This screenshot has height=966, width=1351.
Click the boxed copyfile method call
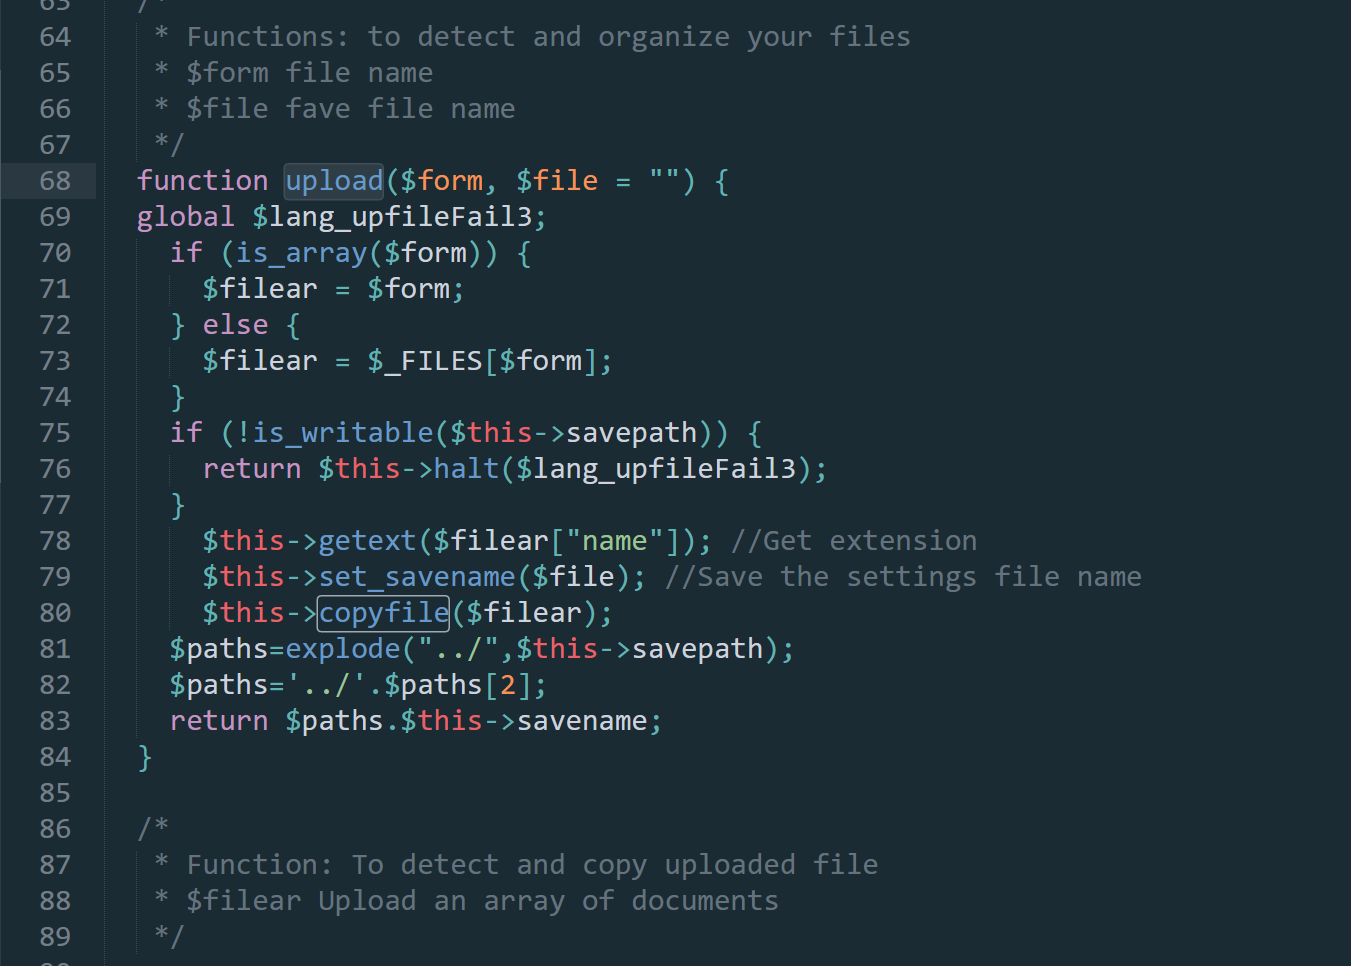pos(384,613)
